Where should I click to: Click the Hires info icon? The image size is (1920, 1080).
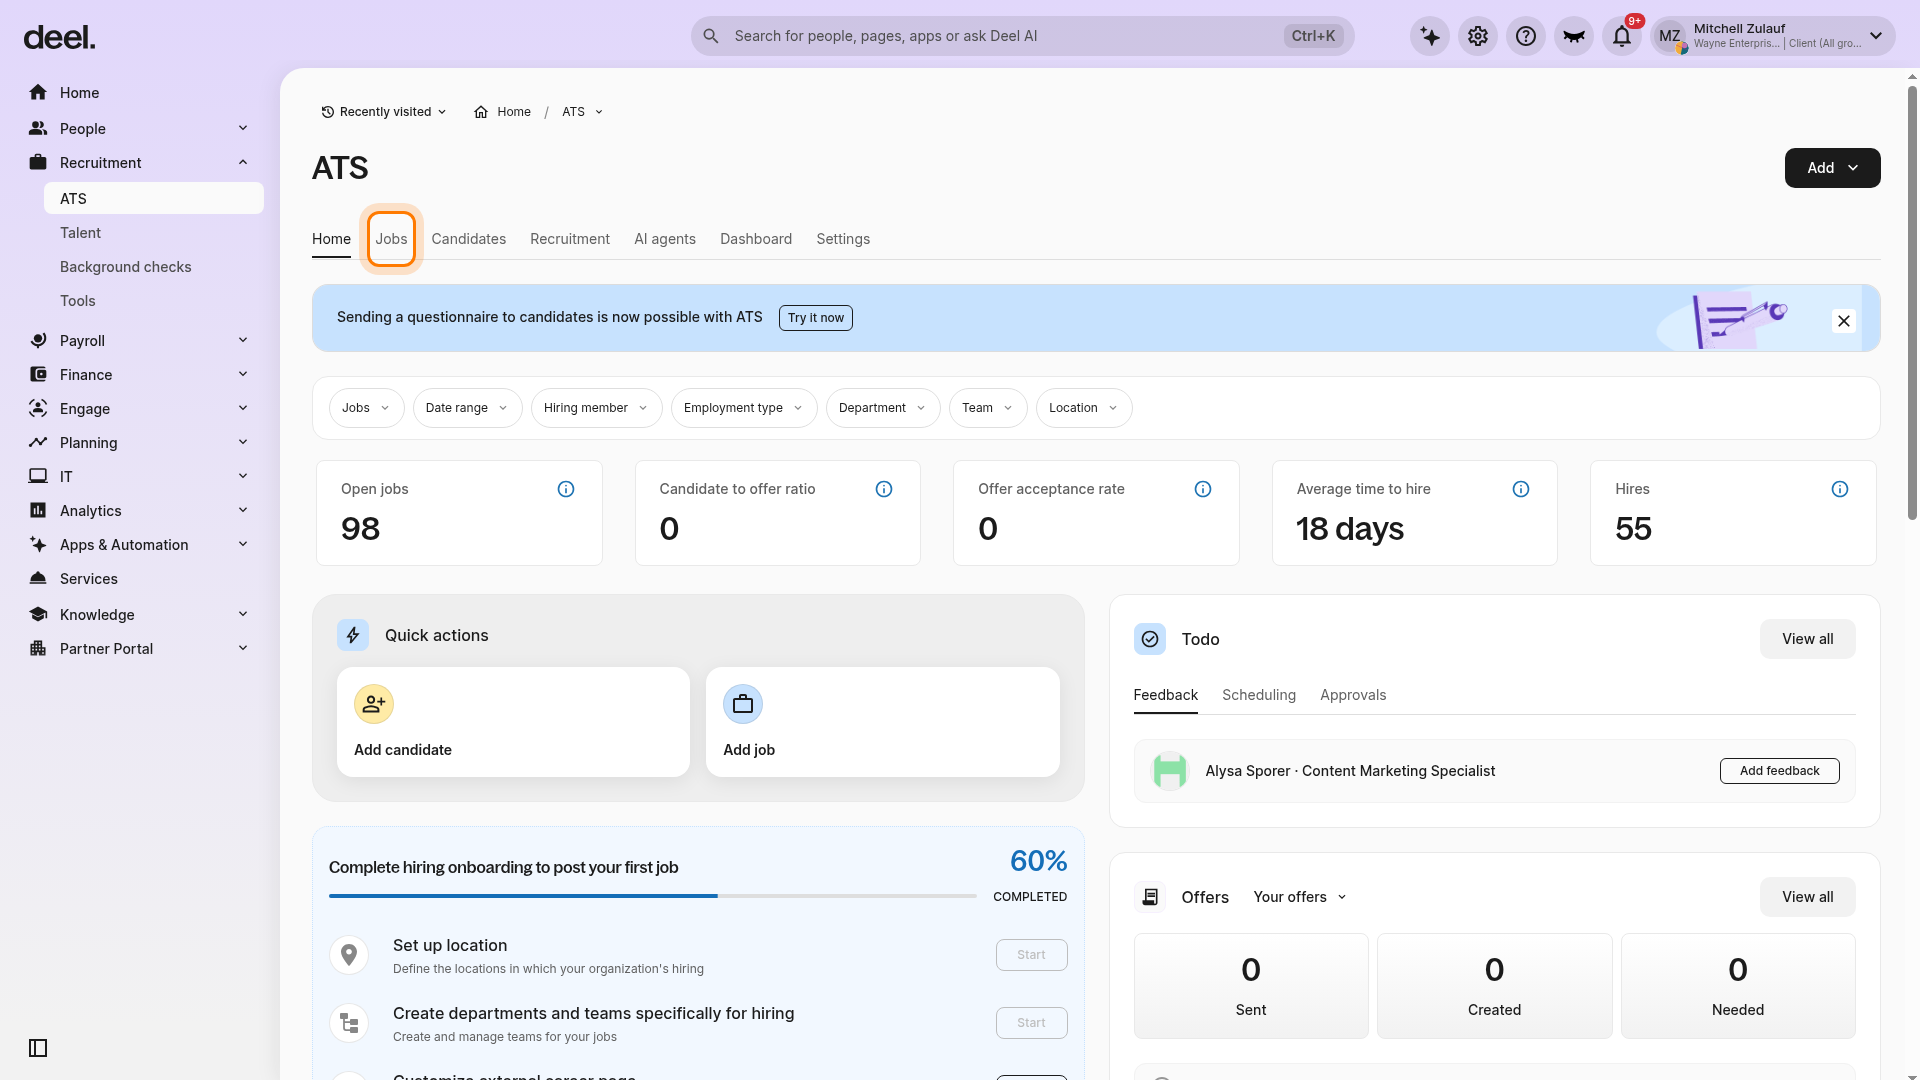click(x=1840, y=489)
